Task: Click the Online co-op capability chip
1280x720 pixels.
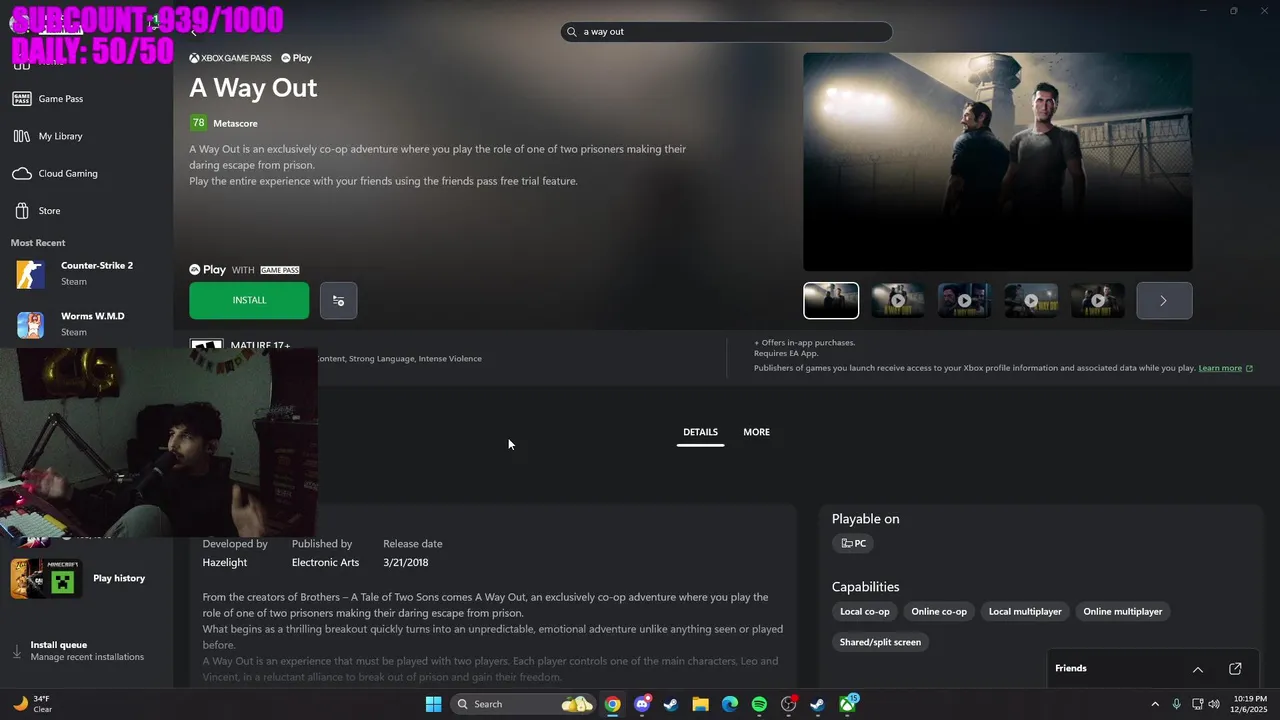Action: 939,611
